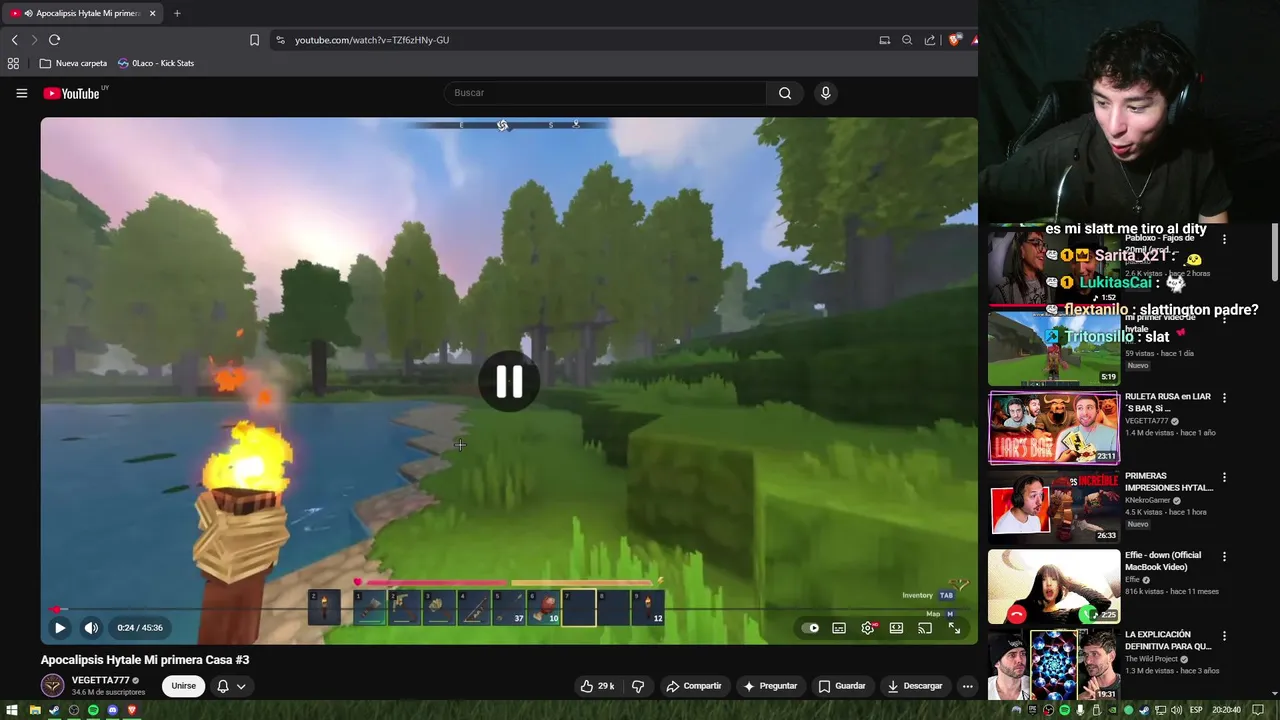Open options for LA EXPLICACIÓN DEFINITIVA video

pyautogui.click(x=1224, y=636)
